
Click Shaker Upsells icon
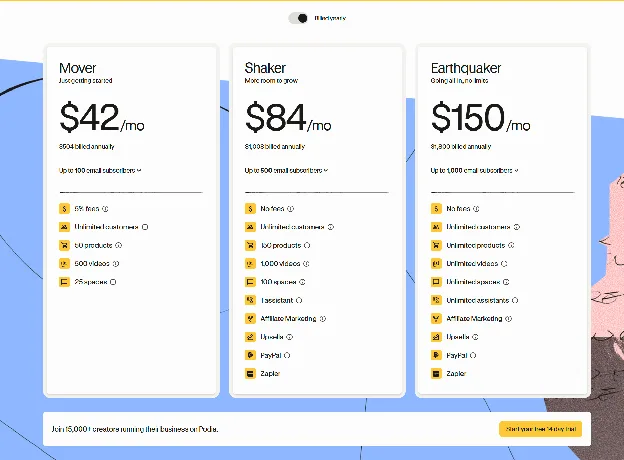250,337
